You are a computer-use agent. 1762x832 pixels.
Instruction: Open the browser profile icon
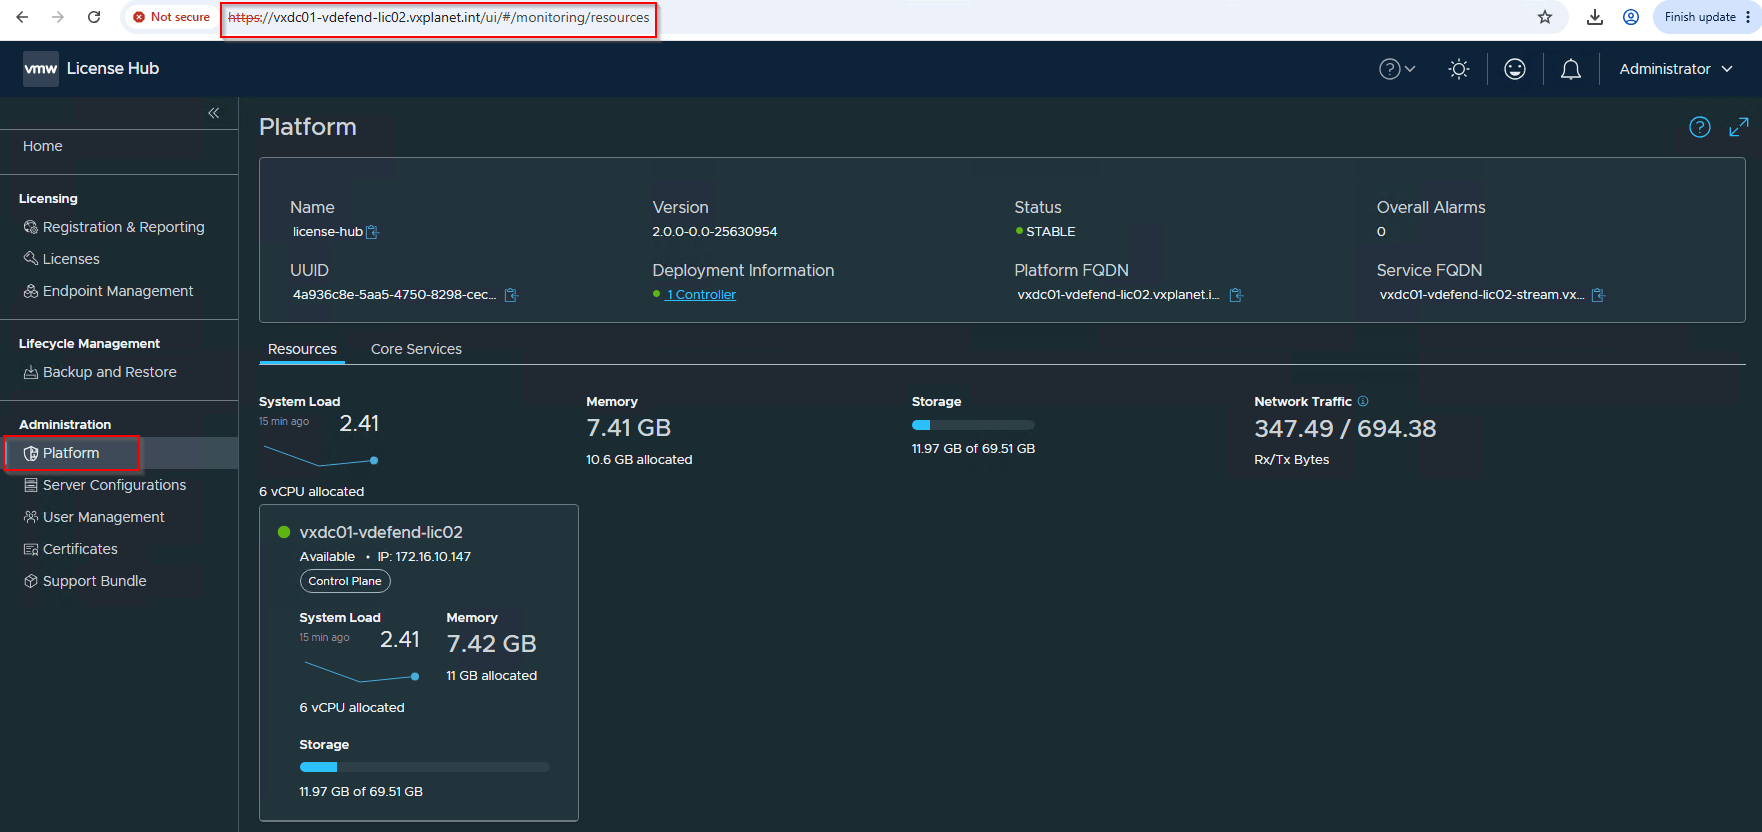pos(1631,17)
